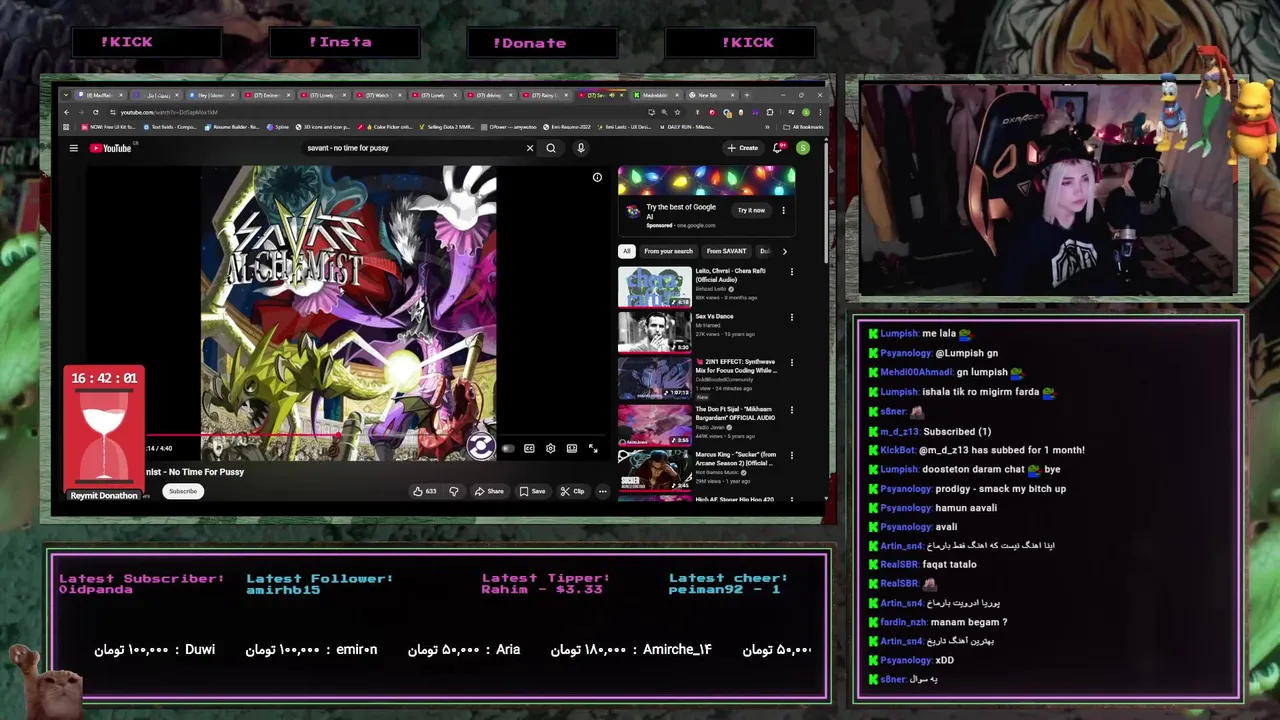Enter fullscreen mode in the video player

pos(593,449)
